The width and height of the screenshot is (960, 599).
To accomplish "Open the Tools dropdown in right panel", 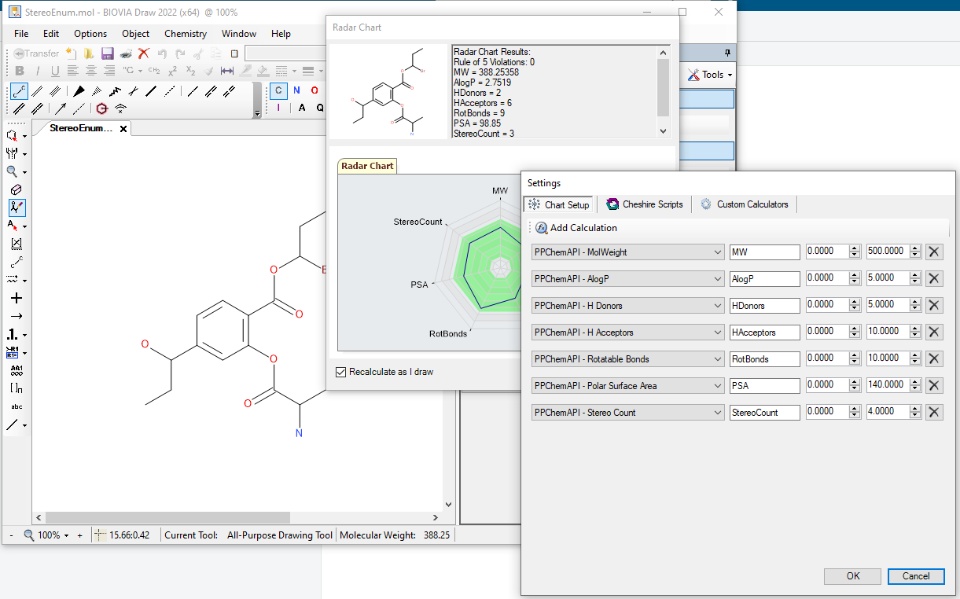I will (710, 75).
